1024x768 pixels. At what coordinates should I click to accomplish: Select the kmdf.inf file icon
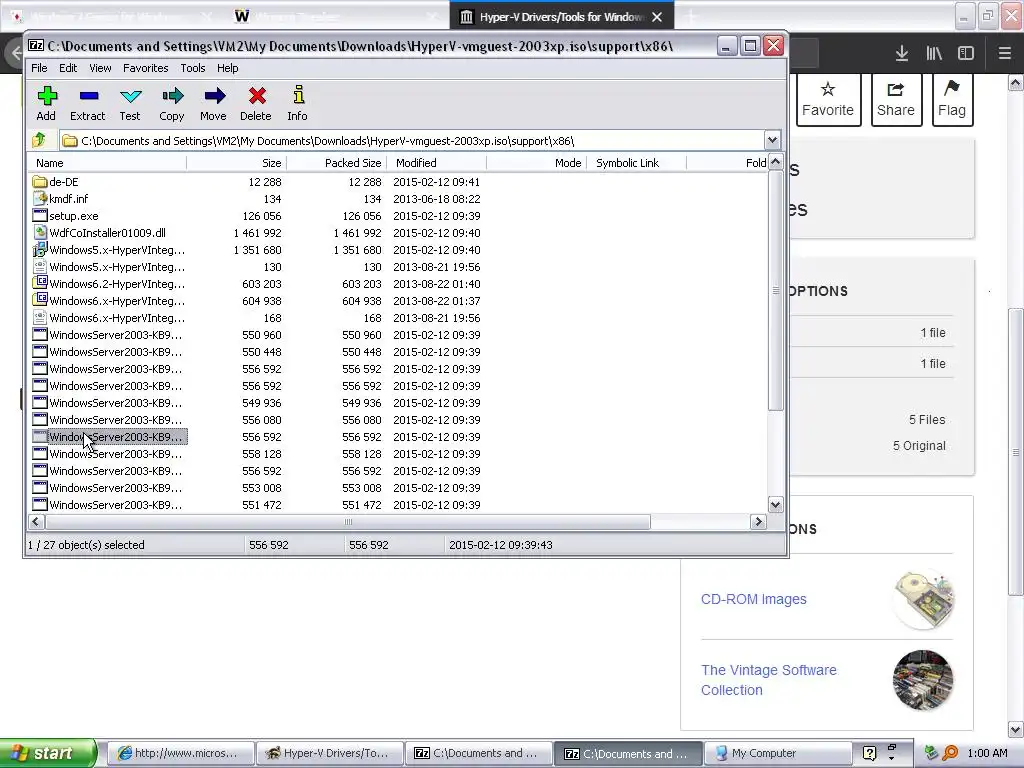pos(40,199)
